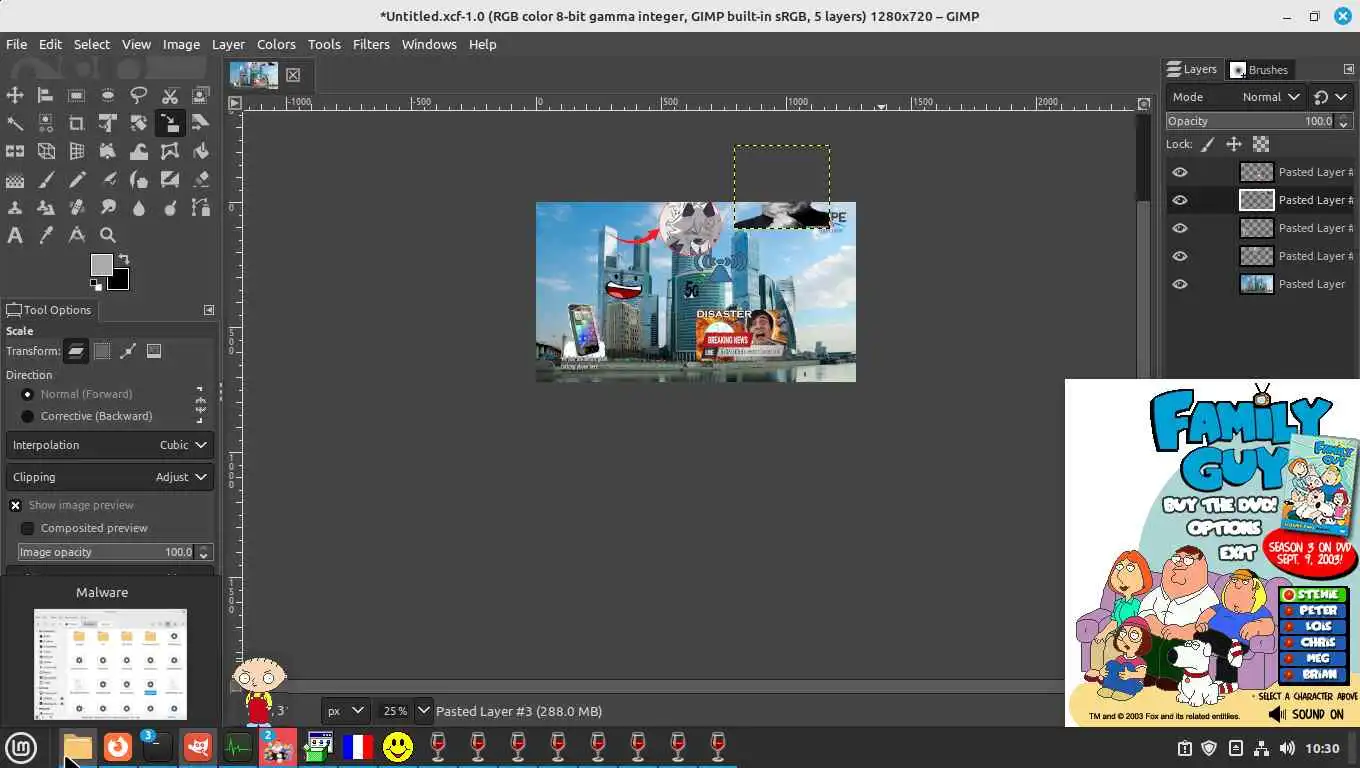
Task: Select the Color Picker eyedropper tool
Action: [46, 236]
